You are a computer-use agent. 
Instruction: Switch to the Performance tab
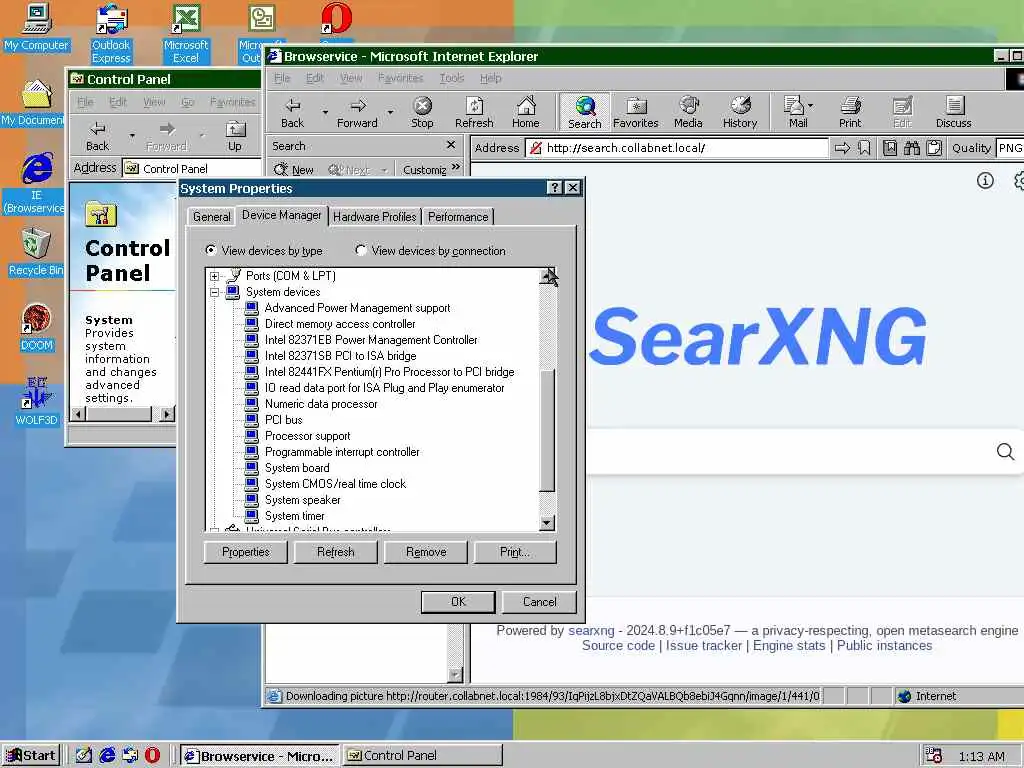[458, 217]
